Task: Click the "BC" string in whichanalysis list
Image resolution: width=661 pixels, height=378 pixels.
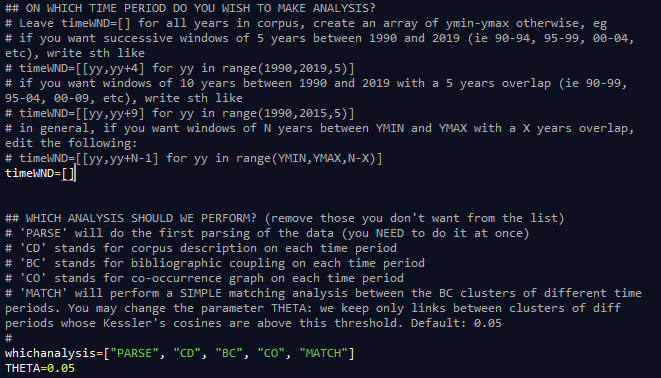Action: click(x=229, y=353)
